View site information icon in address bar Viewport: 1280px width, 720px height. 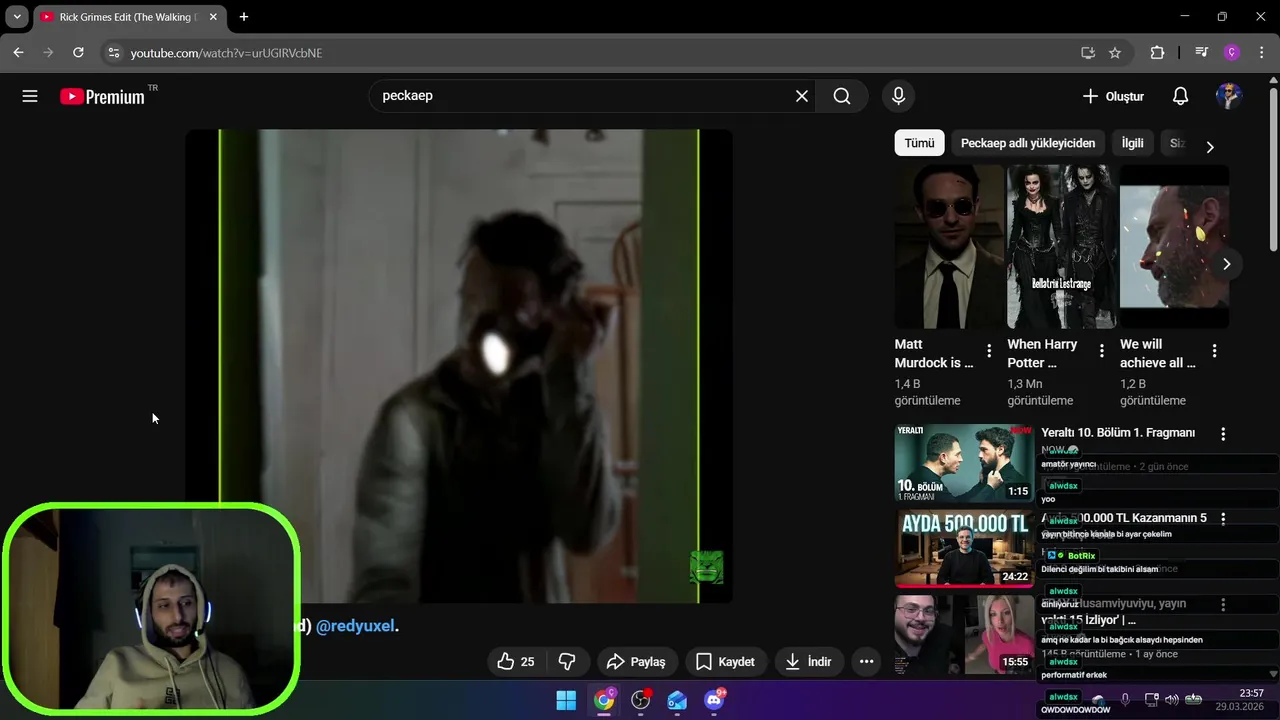(x=113, y=53)
